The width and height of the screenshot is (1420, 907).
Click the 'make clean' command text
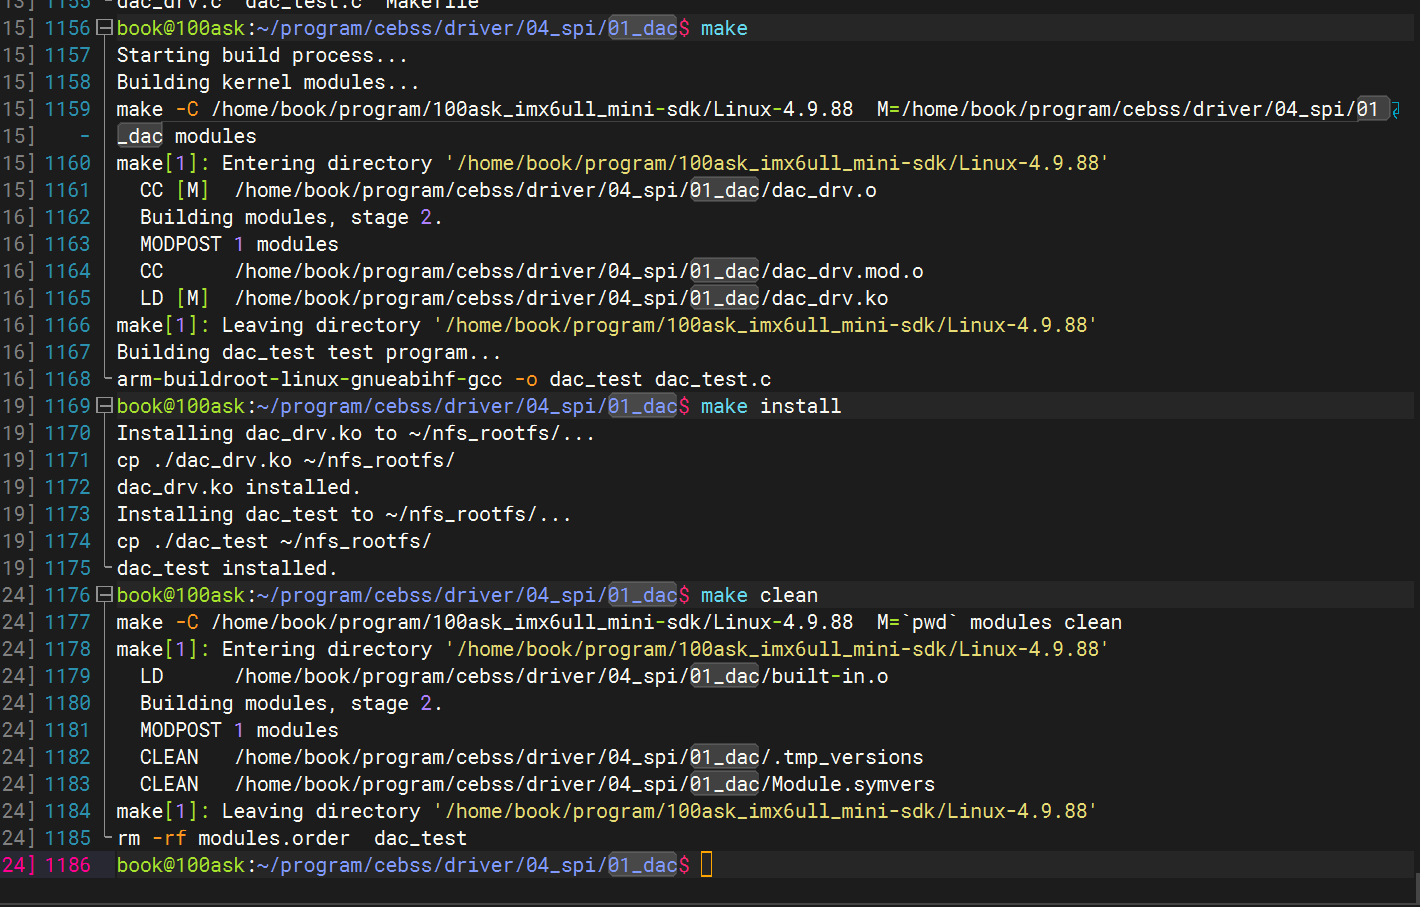[x=759, y=595]
